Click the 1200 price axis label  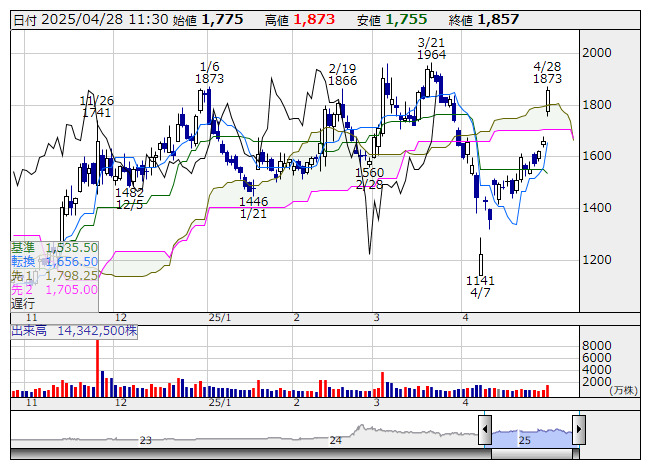597,260
